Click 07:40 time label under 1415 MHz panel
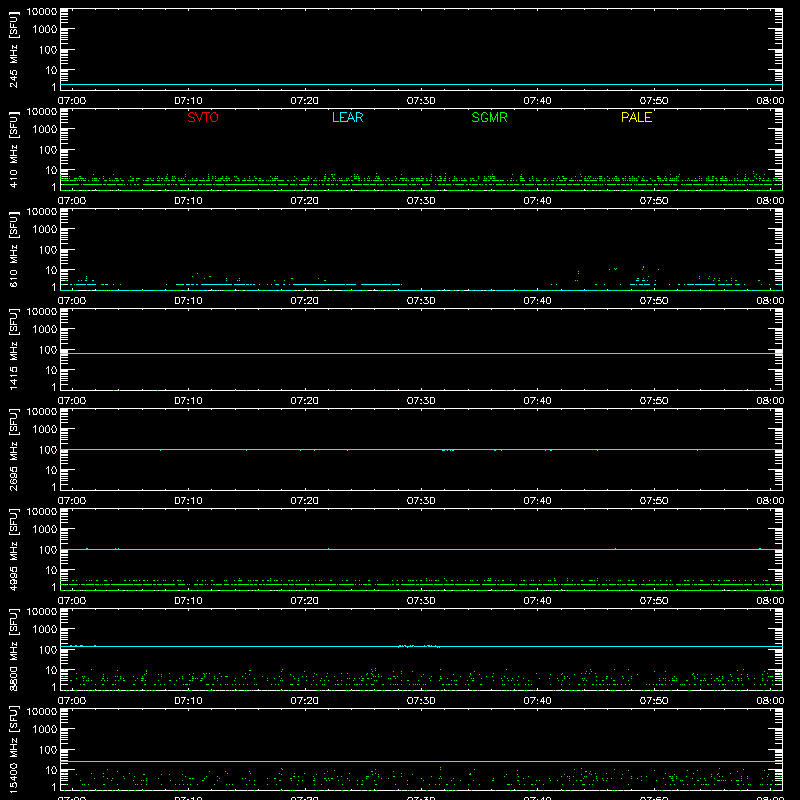This screenshot has width=800, height=800. coord(537,401)
